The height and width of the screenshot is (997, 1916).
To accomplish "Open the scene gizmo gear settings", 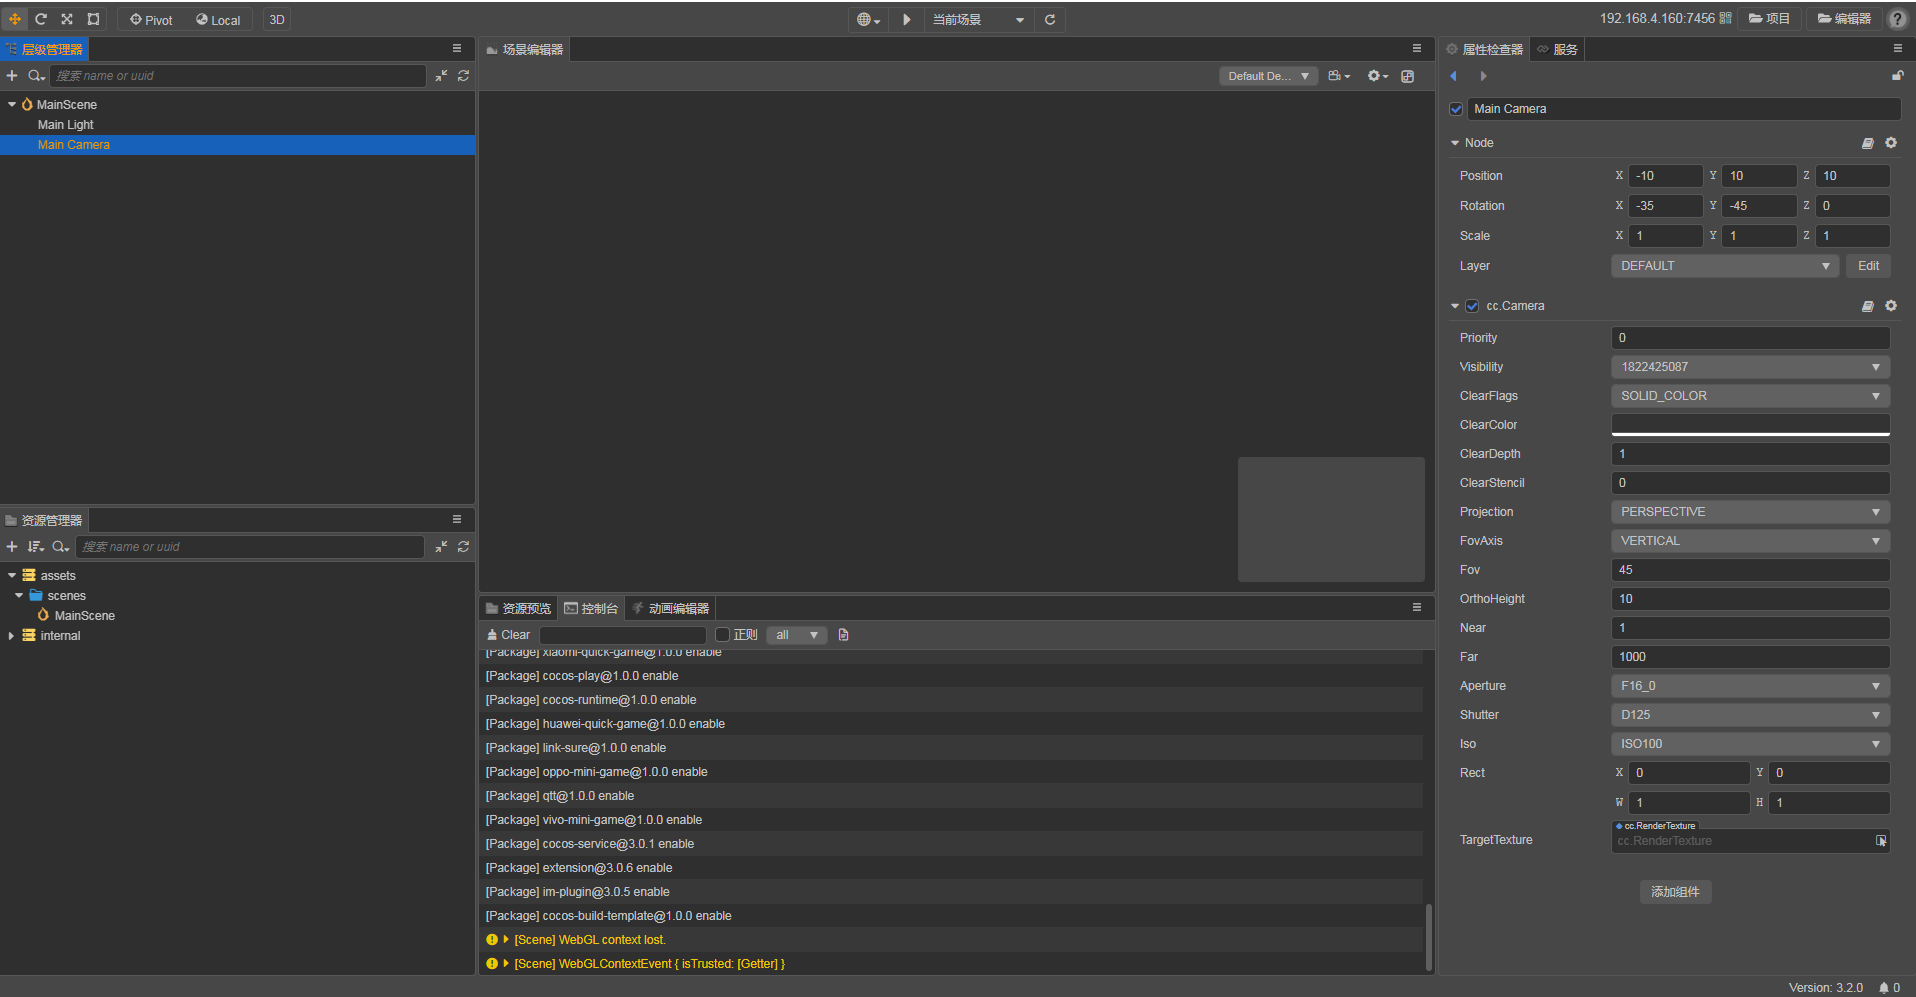I will [1378, 76].
